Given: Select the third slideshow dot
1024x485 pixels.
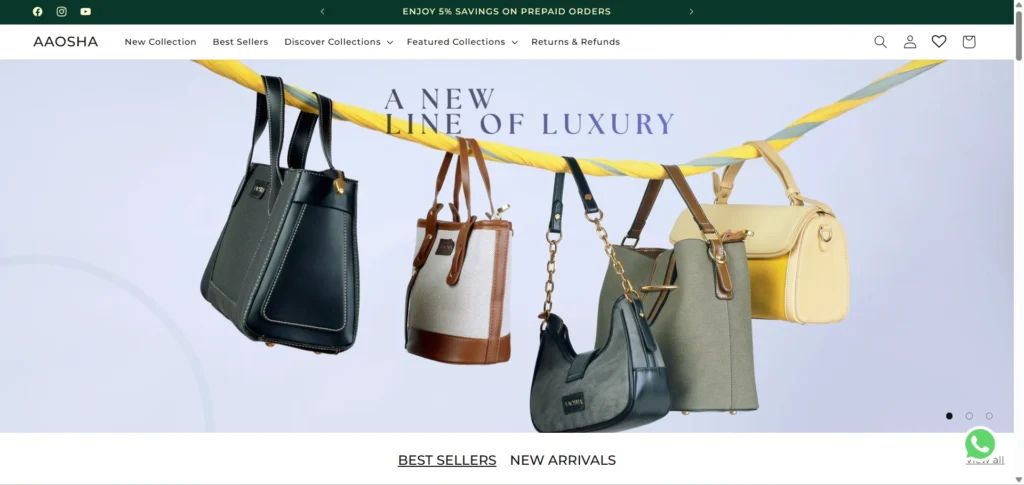Looking at the screenshot, I should click(x=989, y=416).
